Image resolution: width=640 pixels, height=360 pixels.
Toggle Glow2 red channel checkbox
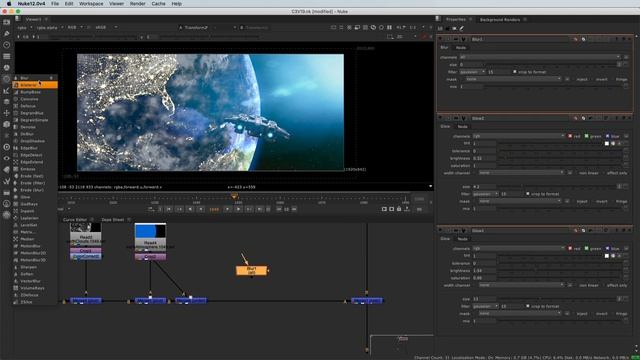tap(570, 136)
